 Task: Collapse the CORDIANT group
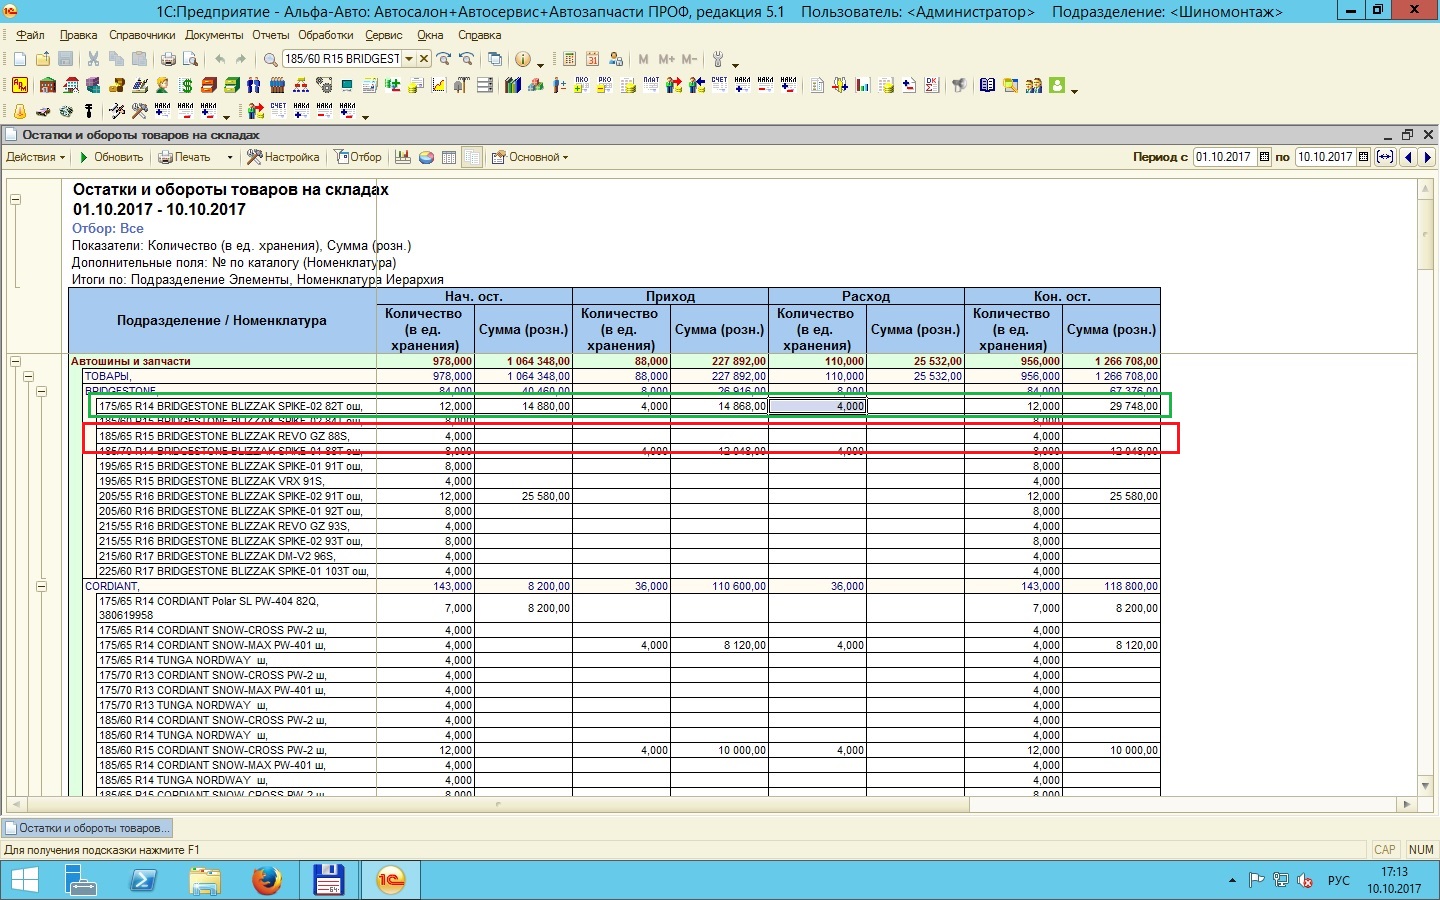coord(41,586)
